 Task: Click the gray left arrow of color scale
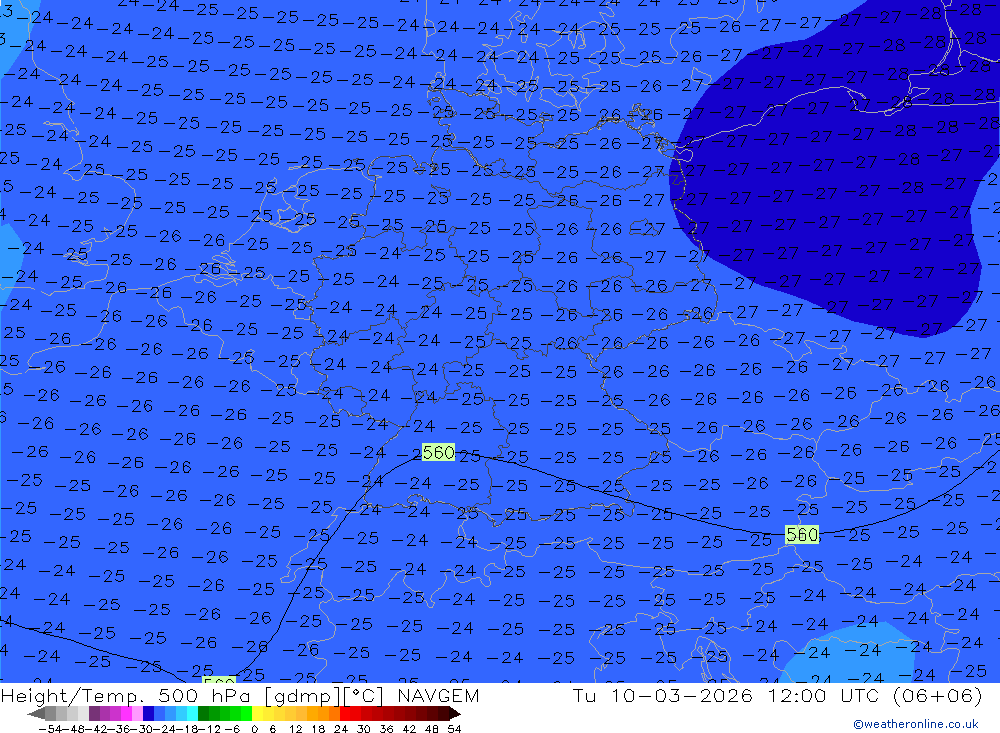pyautogui.click(x=36, y=713)
